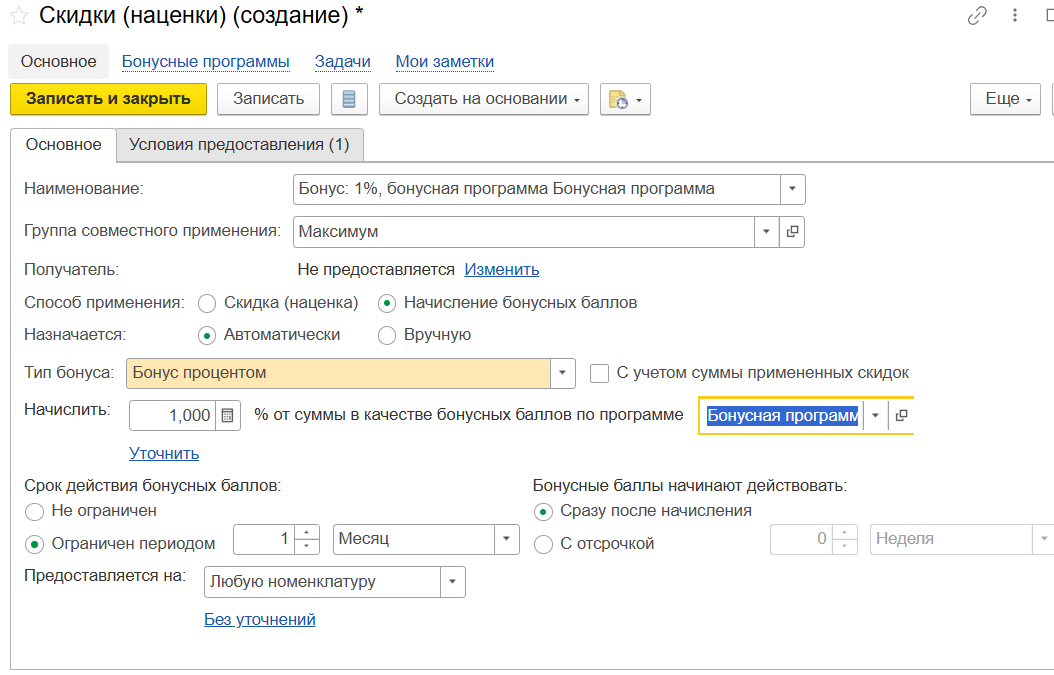Select Скидка (наценка) radio button

tap(207, 303)
